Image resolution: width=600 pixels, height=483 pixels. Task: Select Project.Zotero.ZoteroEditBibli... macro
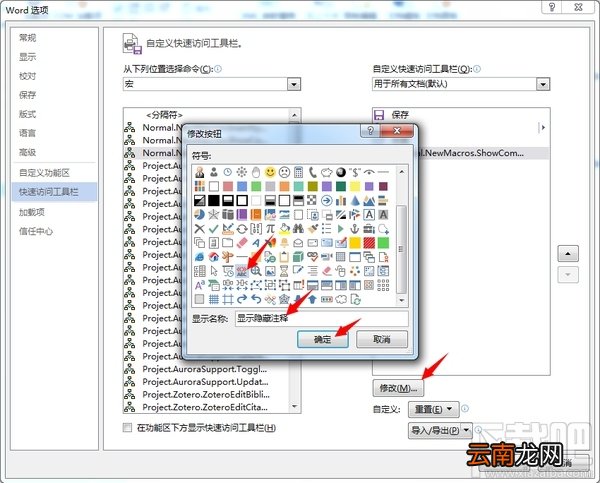(207, 394)
